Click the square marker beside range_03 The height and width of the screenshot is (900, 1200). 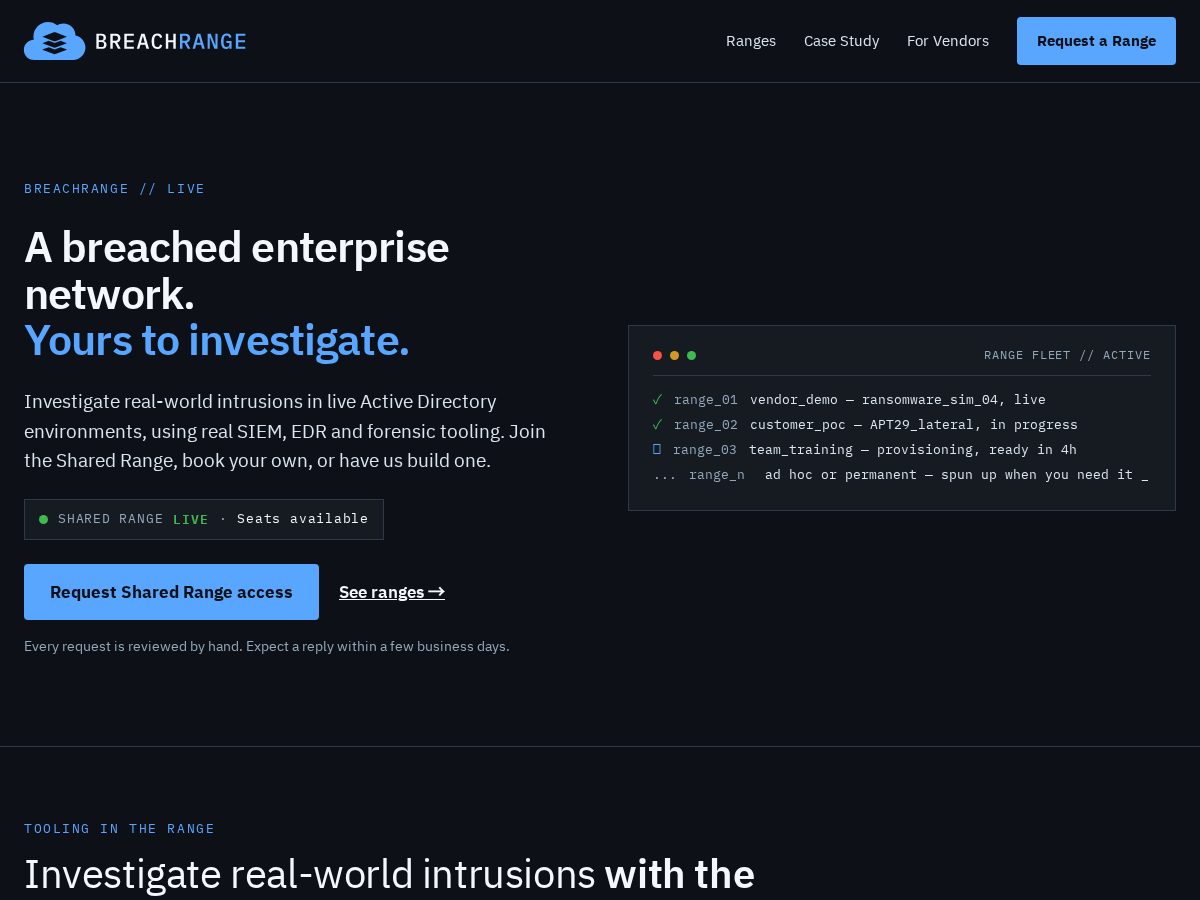(x=657, y=450)
